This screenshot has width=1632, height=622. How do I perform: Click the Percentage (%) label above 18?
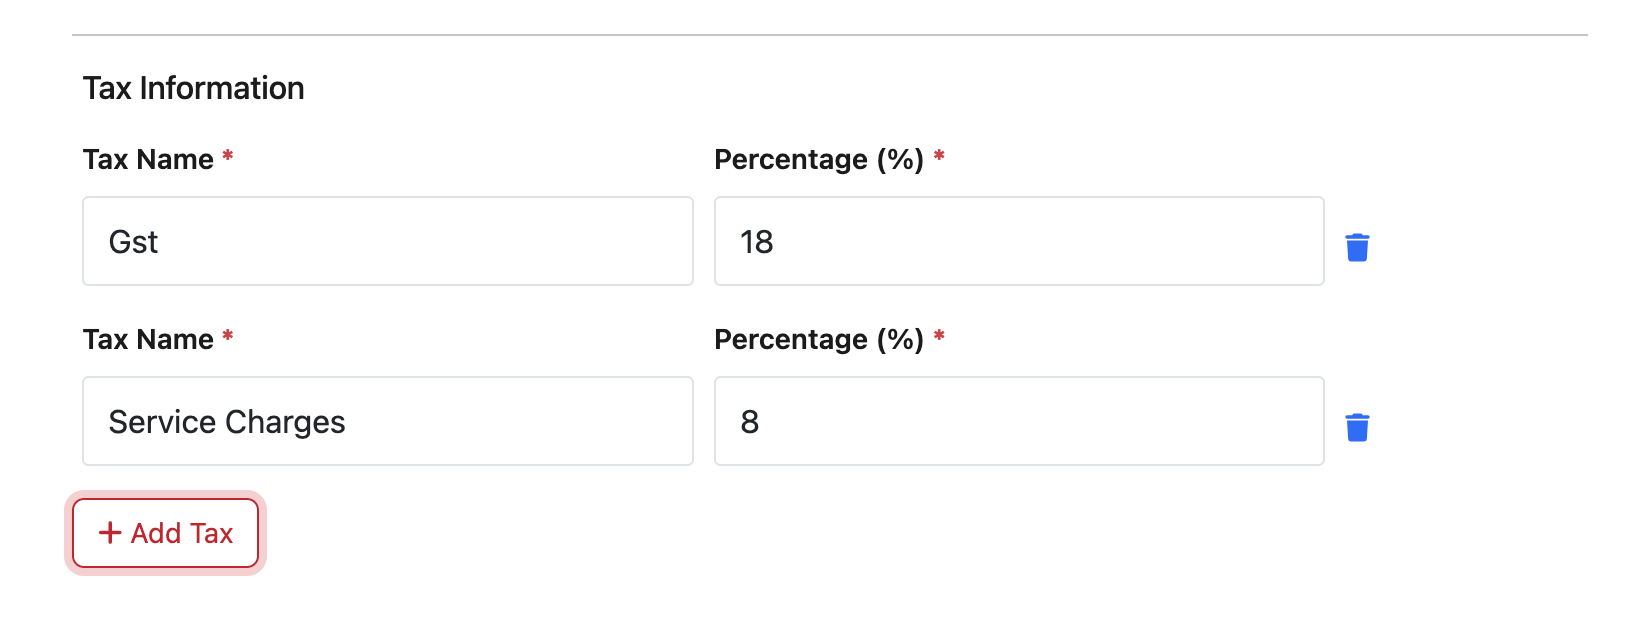(x=818, y=160)
